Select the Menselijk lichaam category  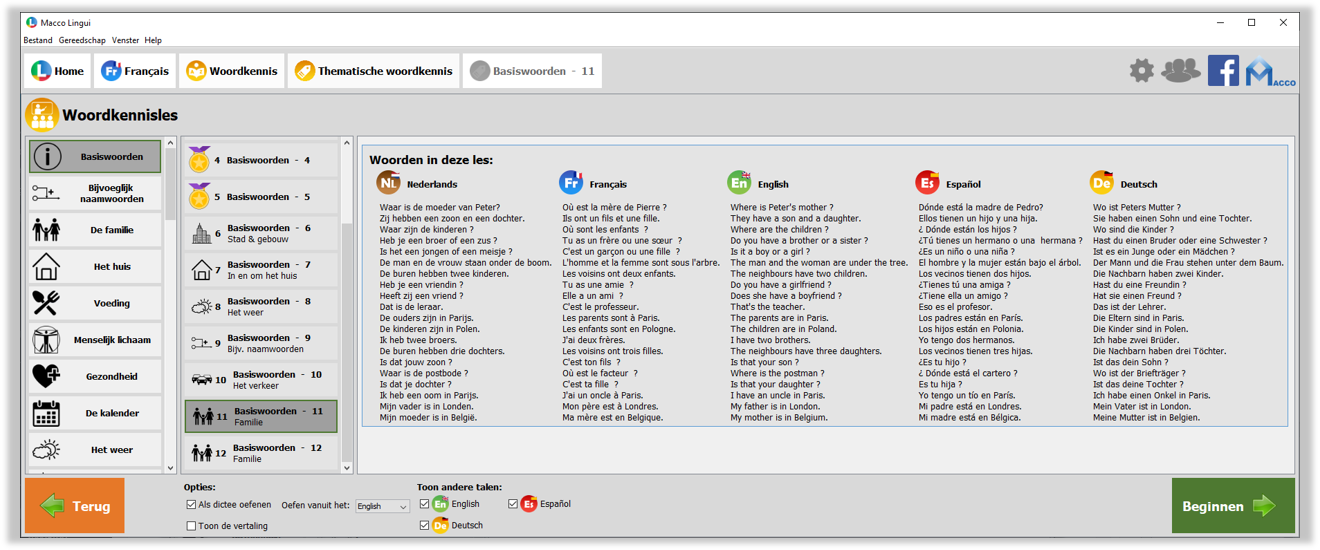[x=94, y=340]
